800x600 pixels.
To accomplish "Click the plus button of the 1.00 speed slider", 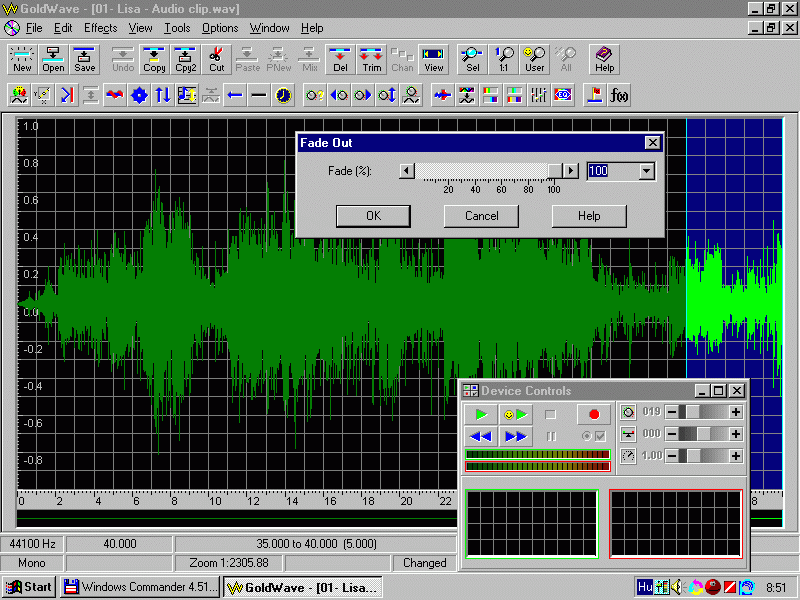I will tap(736, 456).
